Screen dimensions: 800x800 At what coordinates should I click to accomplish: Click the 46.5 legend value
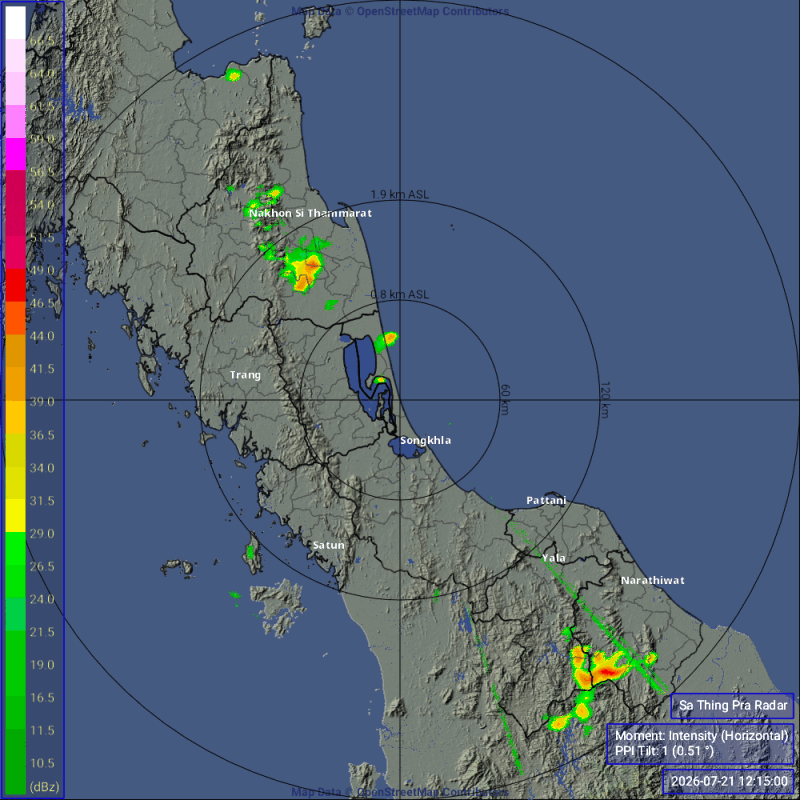(x=42, y=303)
